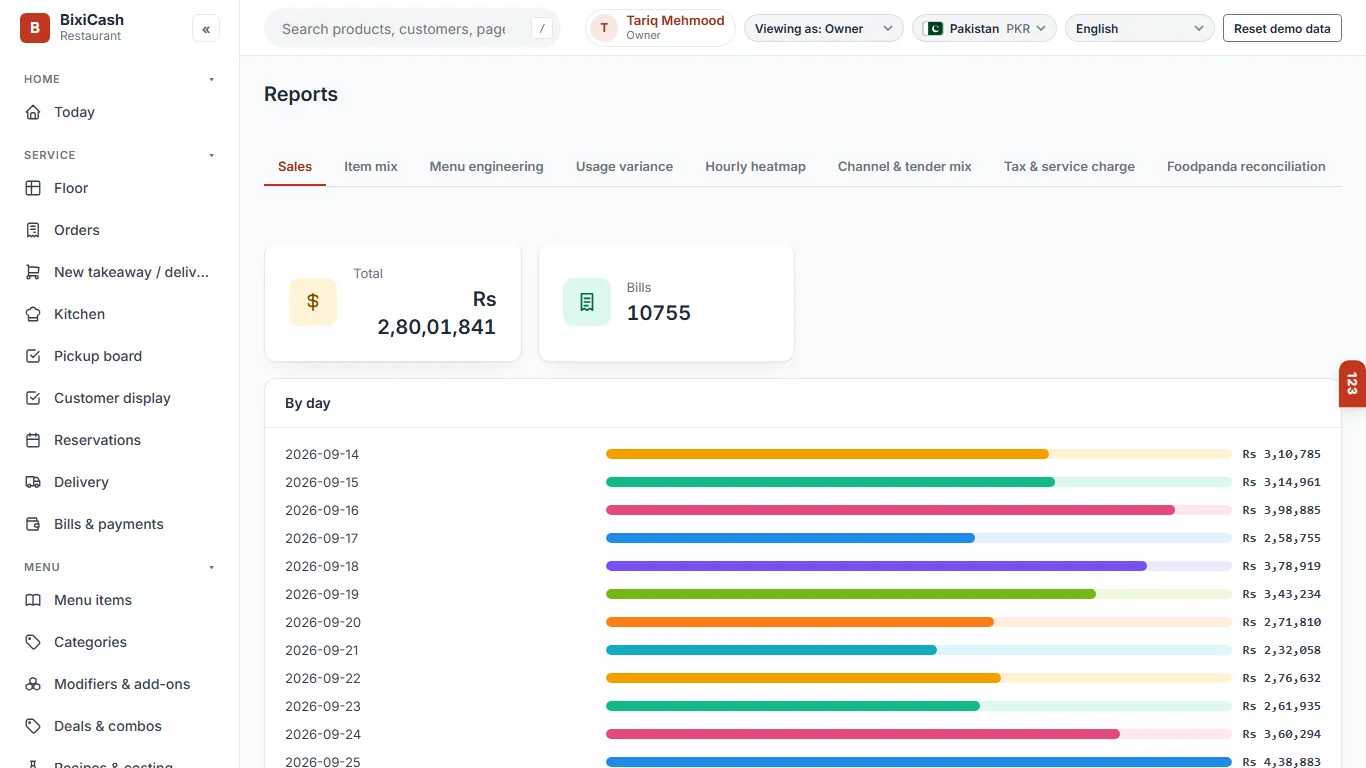Click the BixiCash logo icon

[x=34, y=28]
